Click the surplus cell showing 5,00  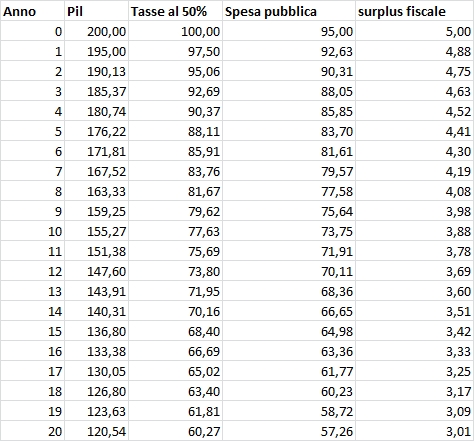pyautogui.click(x=414, y=31)
